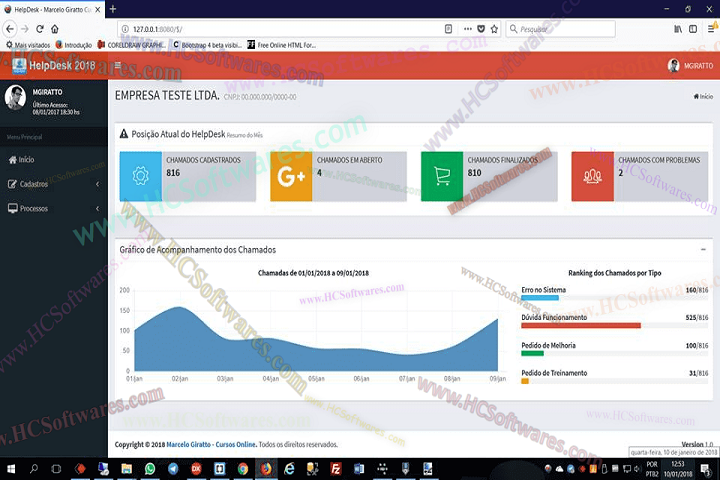The height and width of the screenshot is (480, 720).
Task: Open Google Chrome from the taskbar
Action: coord(242,469)
